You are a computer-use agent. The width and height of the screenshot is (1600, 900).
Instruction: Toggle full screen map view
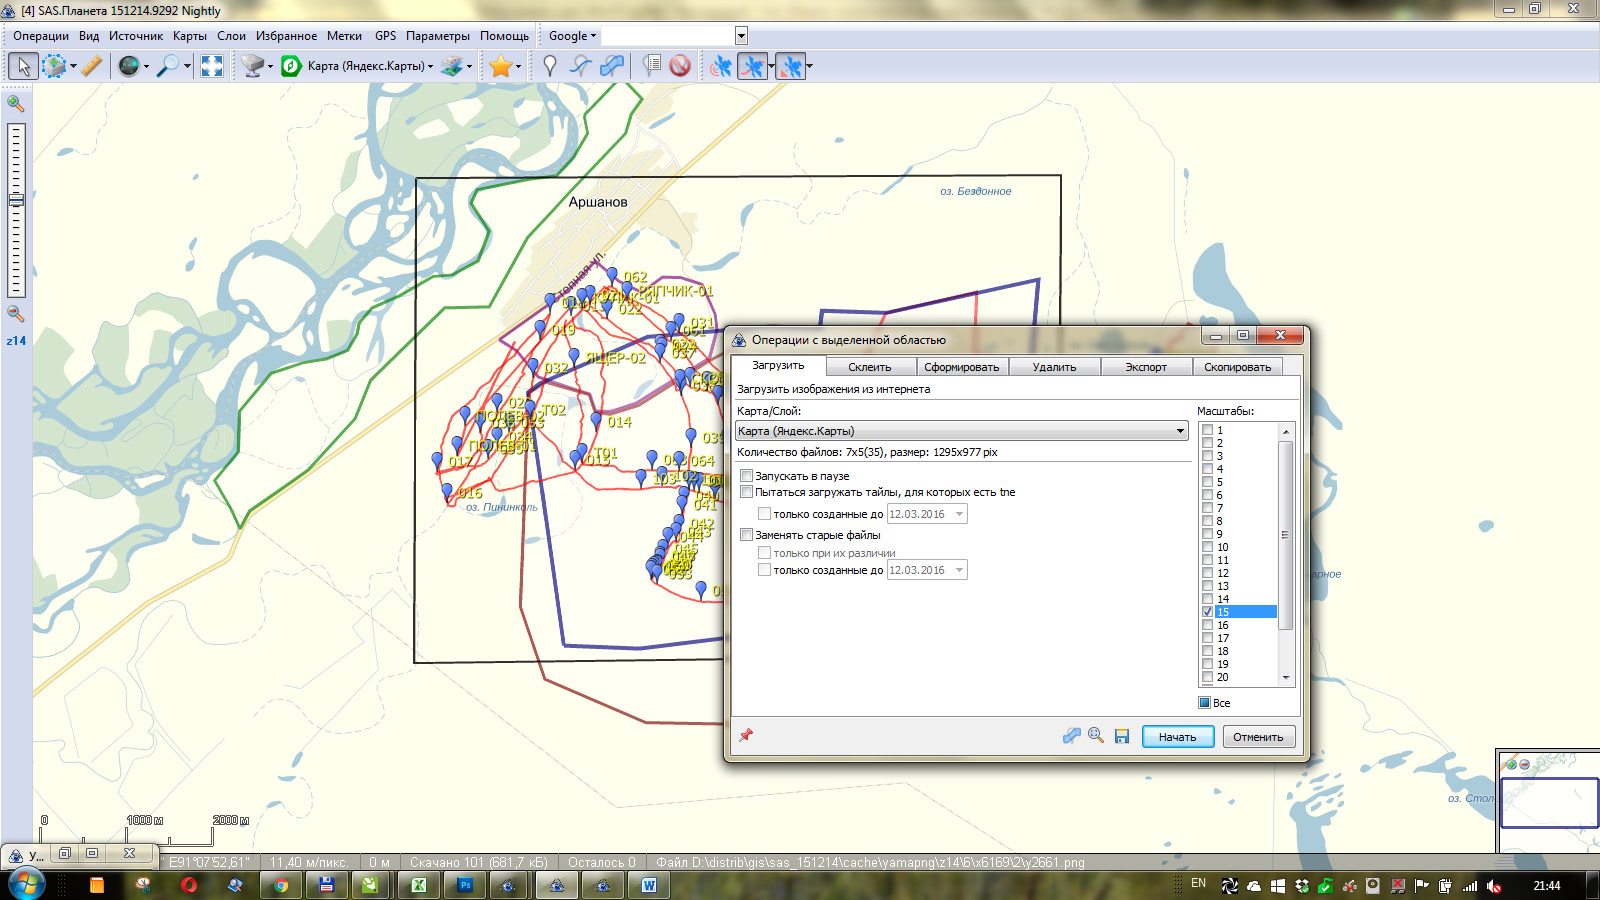click(x=212, y=66)
